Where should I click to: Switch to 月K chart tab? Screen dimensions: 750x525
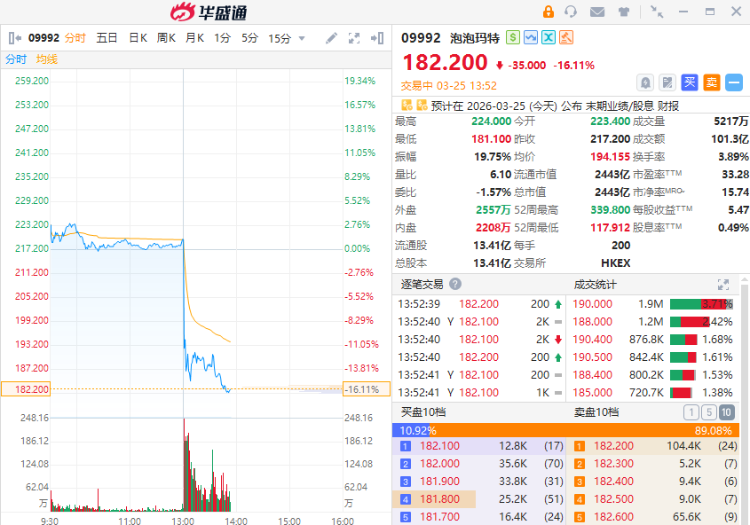195,38
